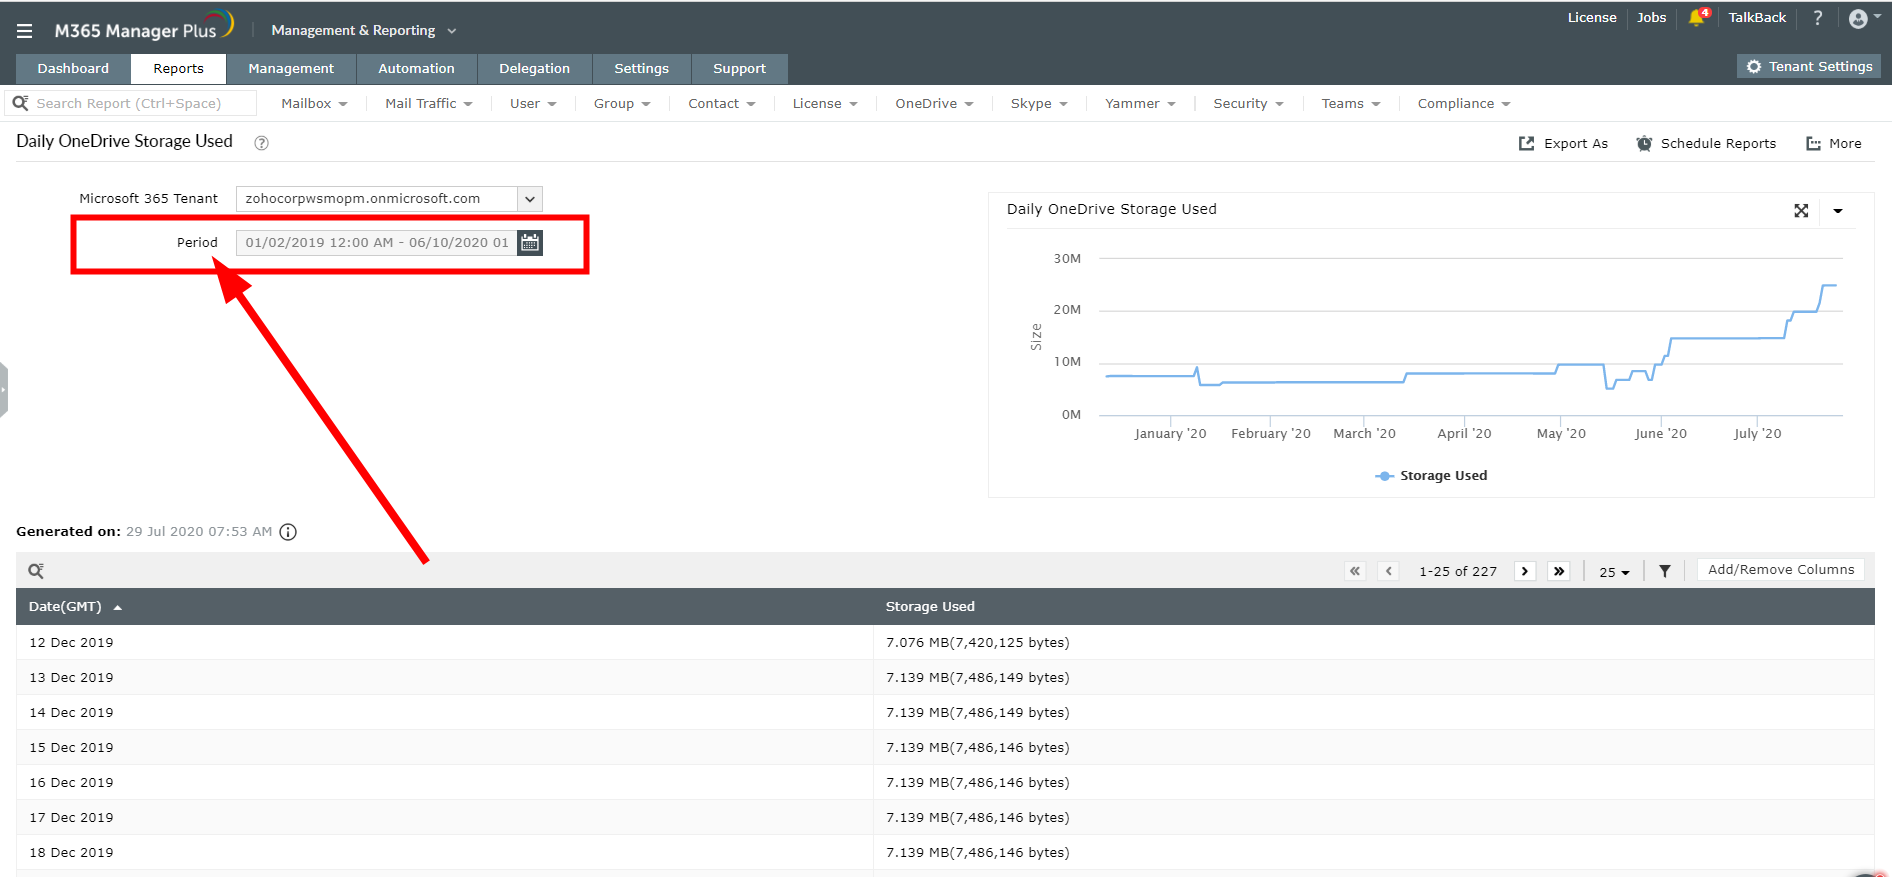The height and width of the screenshot is (877, 1892).
Task: Expand the Compliance reports menu
Action: pyautogui.click(x=1464, y=103)
